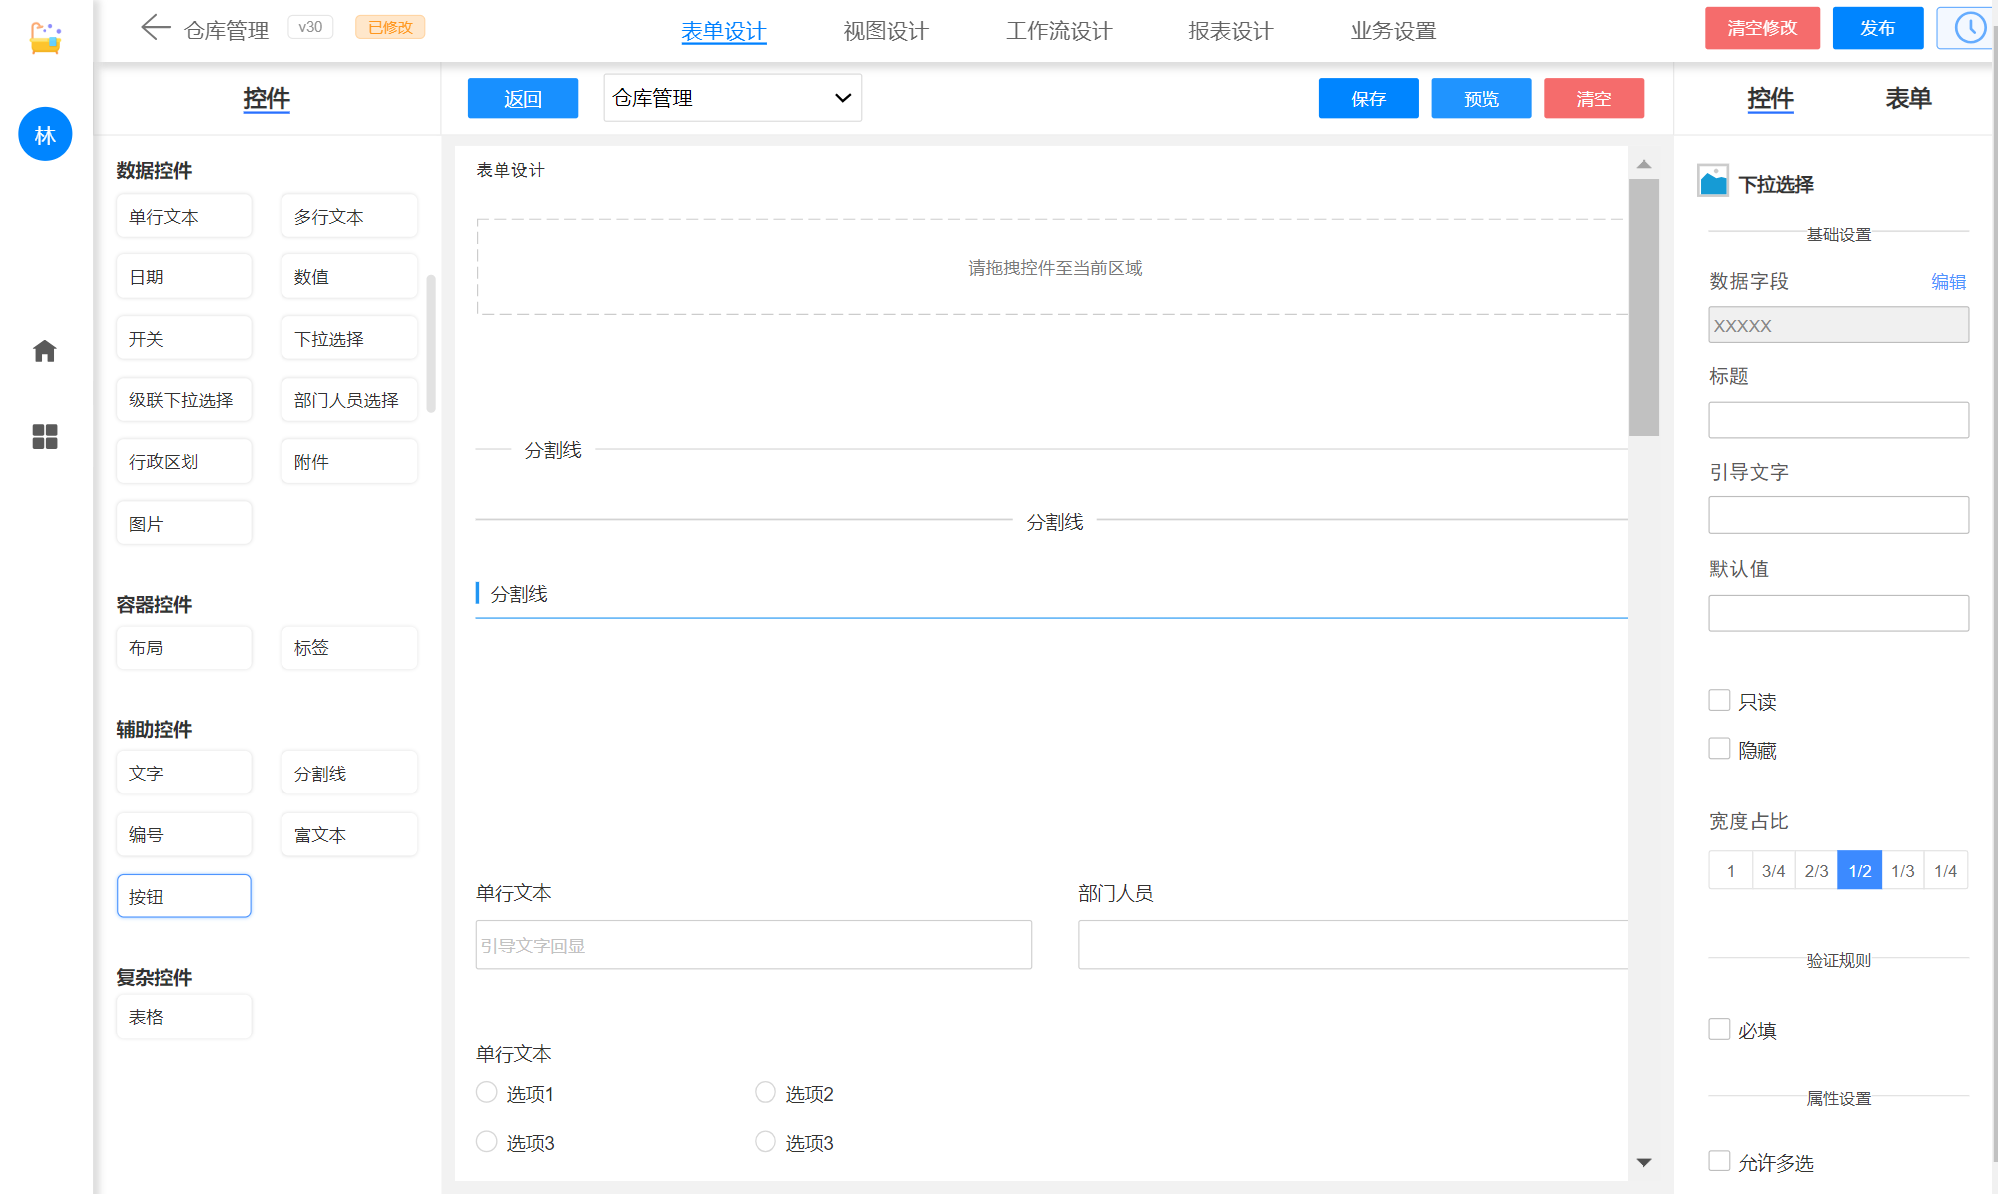Select the right 选项3 radio button

coord(765,1141)
